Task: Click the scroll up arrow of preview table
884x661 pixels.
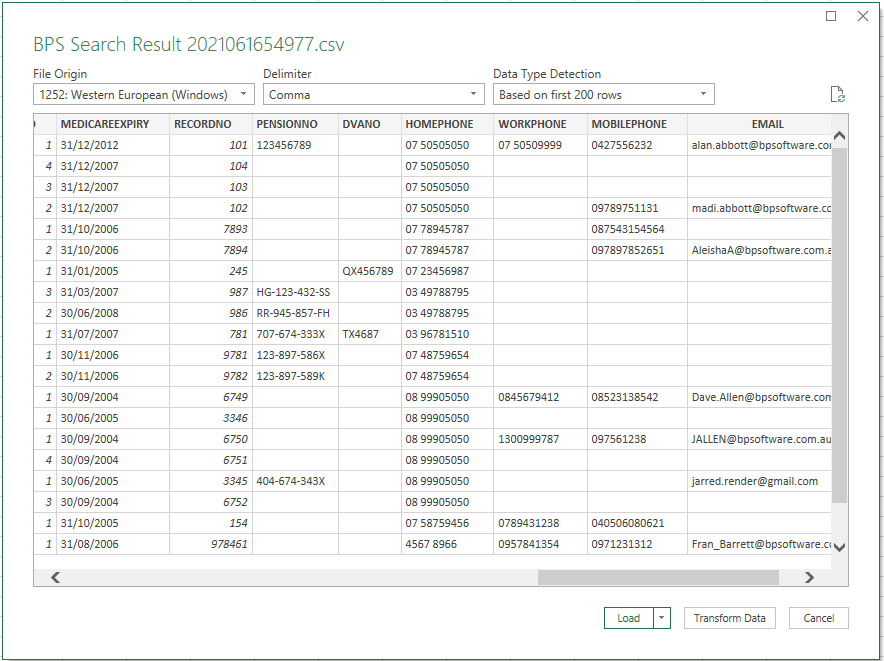Action: (839, 136)
